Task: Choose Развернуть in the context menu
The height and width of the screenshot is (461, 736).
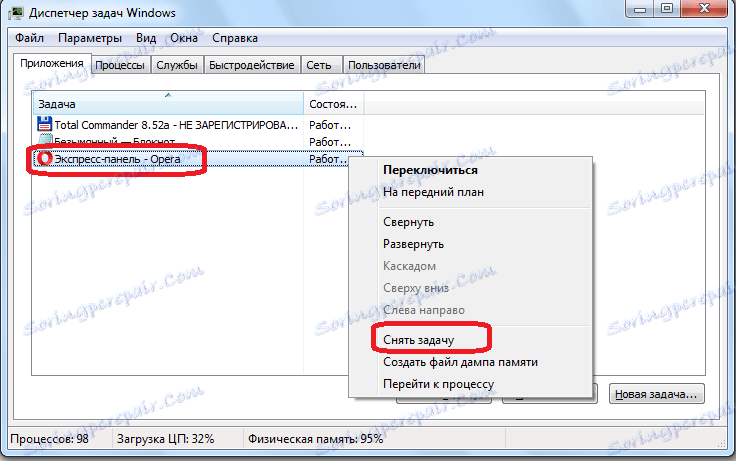Action: click(414, 244)
